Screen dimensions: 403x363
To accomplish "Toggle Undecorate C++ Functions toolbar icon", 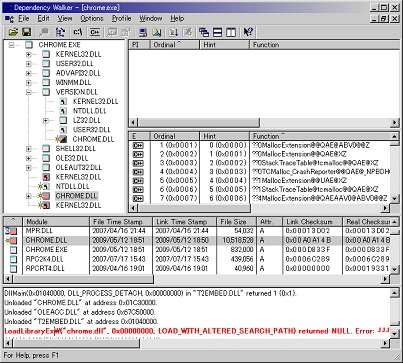I will coord(95,32).
